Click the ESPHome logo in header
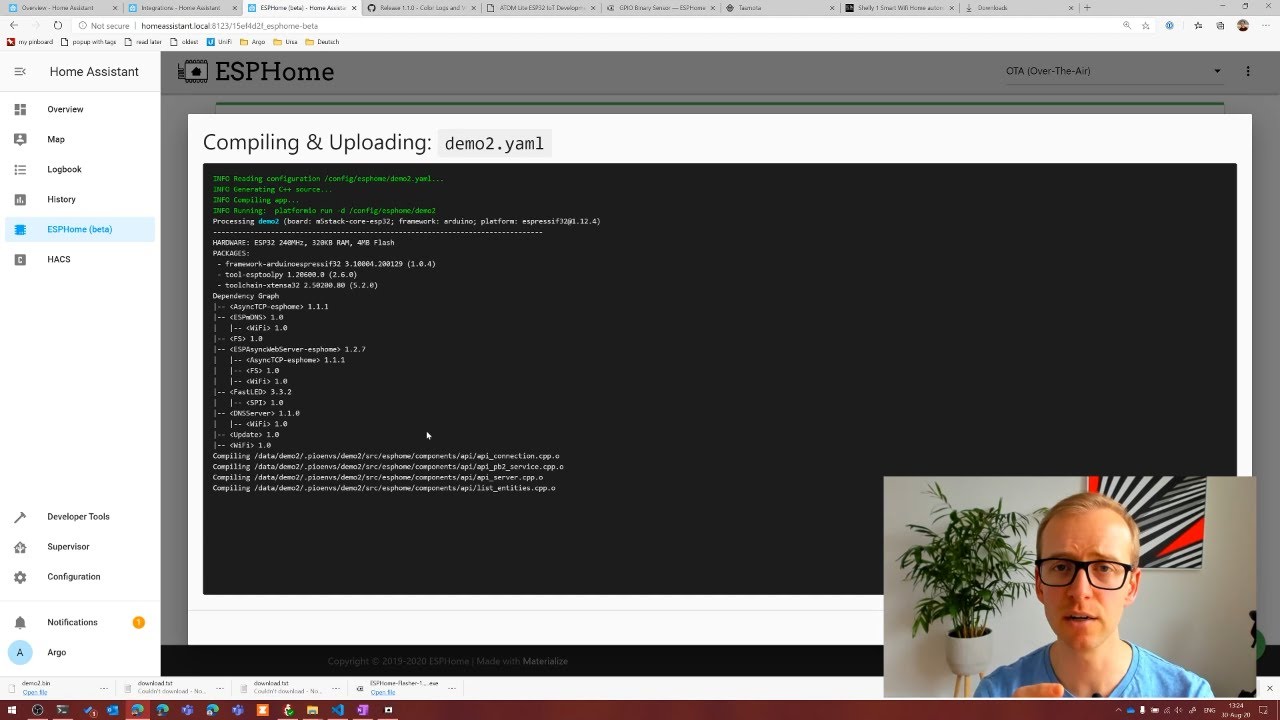Screen dimensions: 1280x720 click(256, 71)
